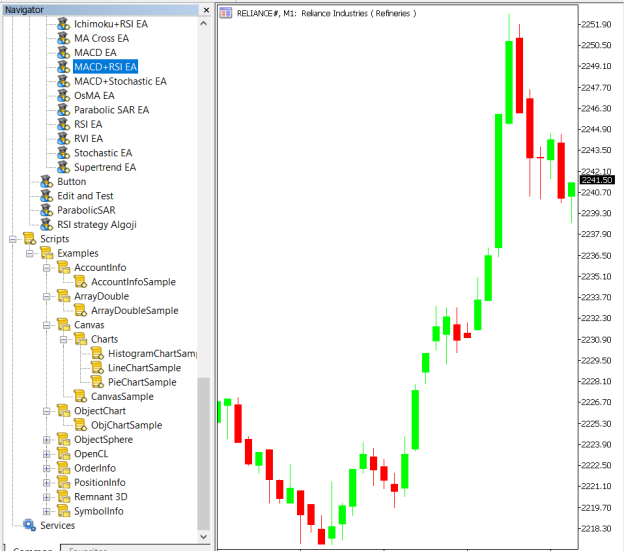Collapse the Examples folder node
Viewport: 624px width, 552px height.
click(x=30, y=254)
